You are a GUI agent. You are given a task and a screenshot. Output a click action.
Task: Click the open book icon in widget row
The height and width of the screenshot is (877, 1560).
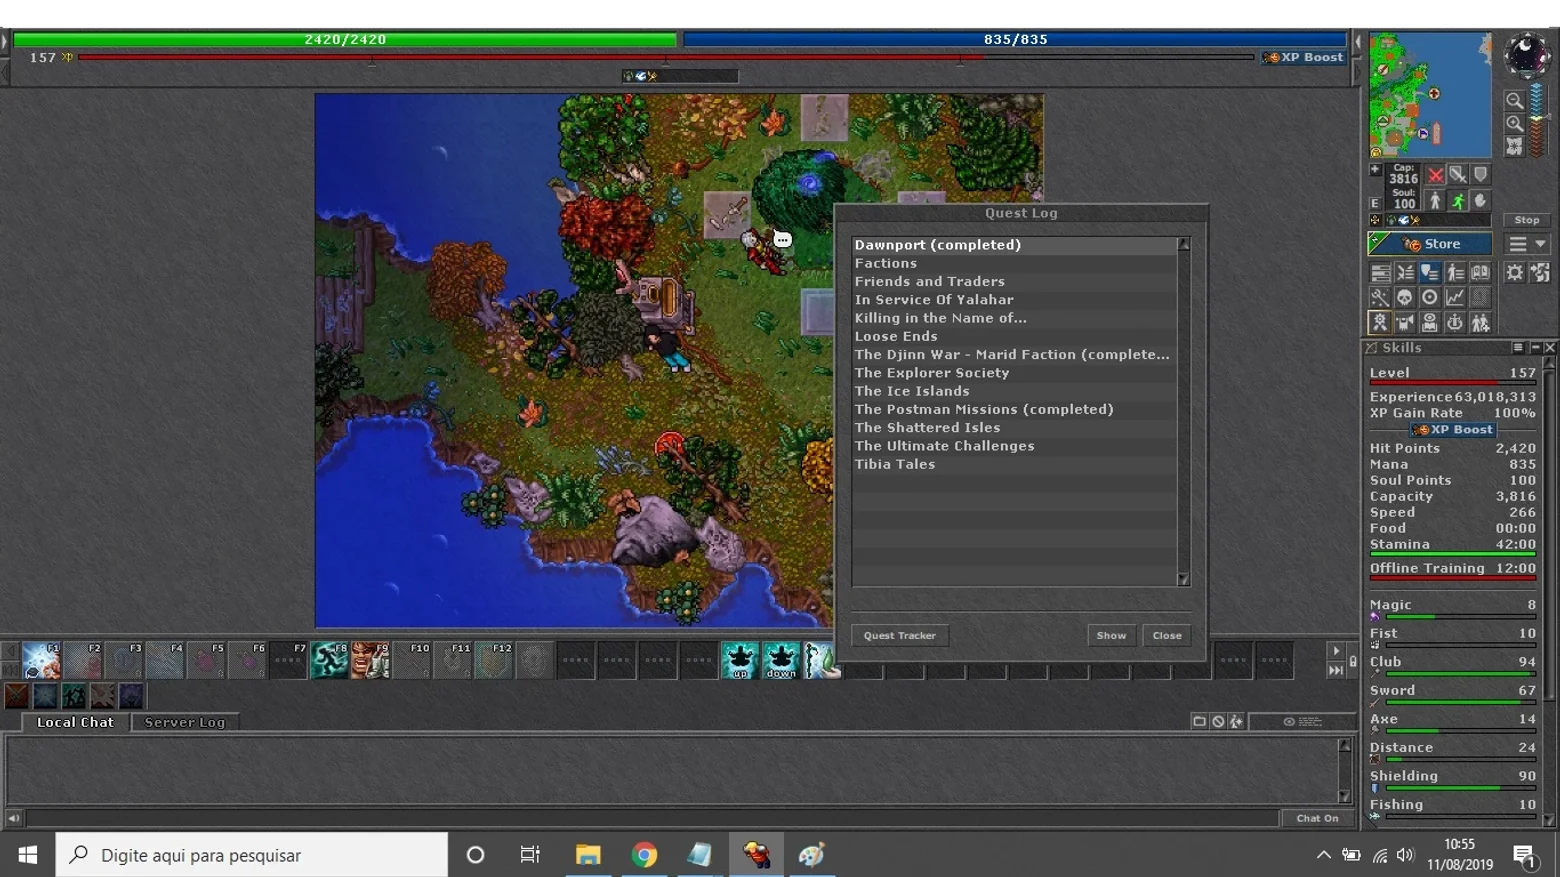pos(1480,272)
